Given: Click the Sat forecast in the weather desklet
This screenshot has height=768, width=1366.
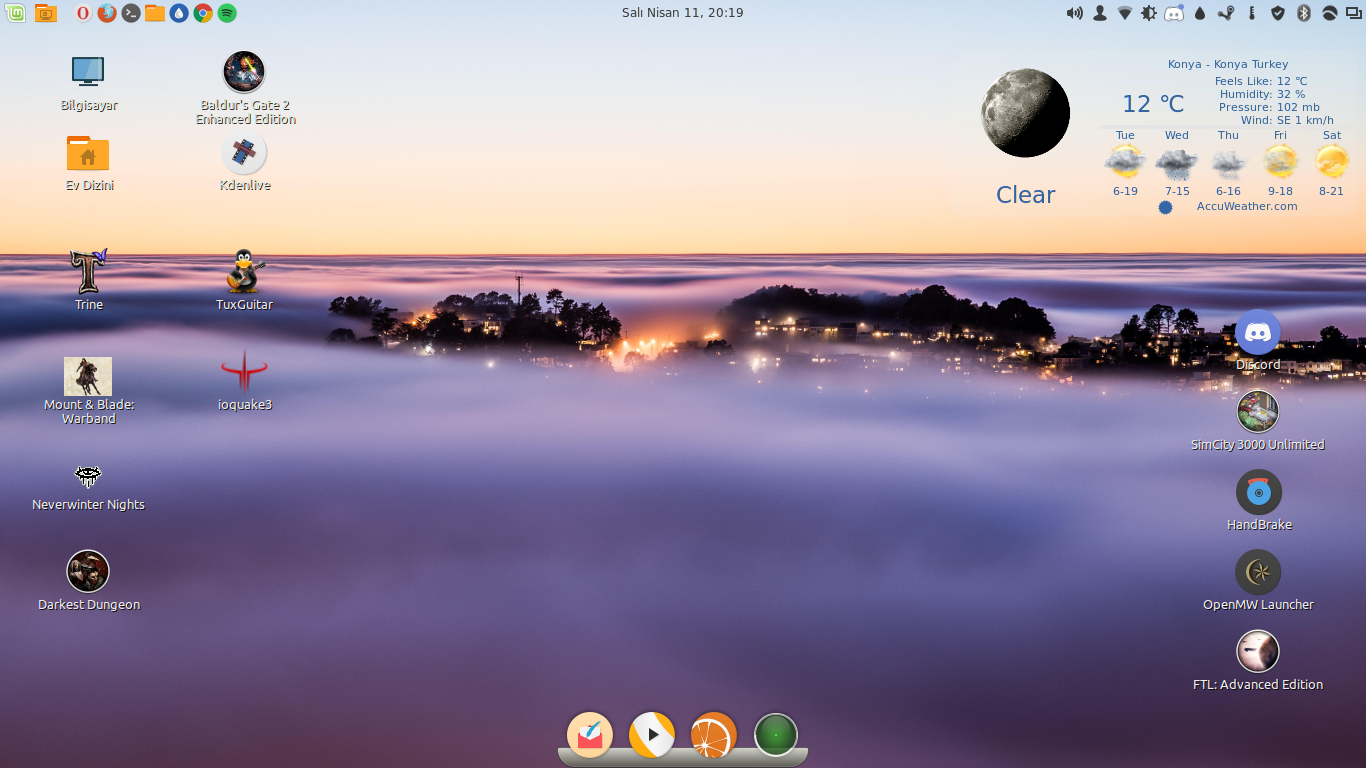Looking at the screenshot, I should click(x=1332, y=164).
